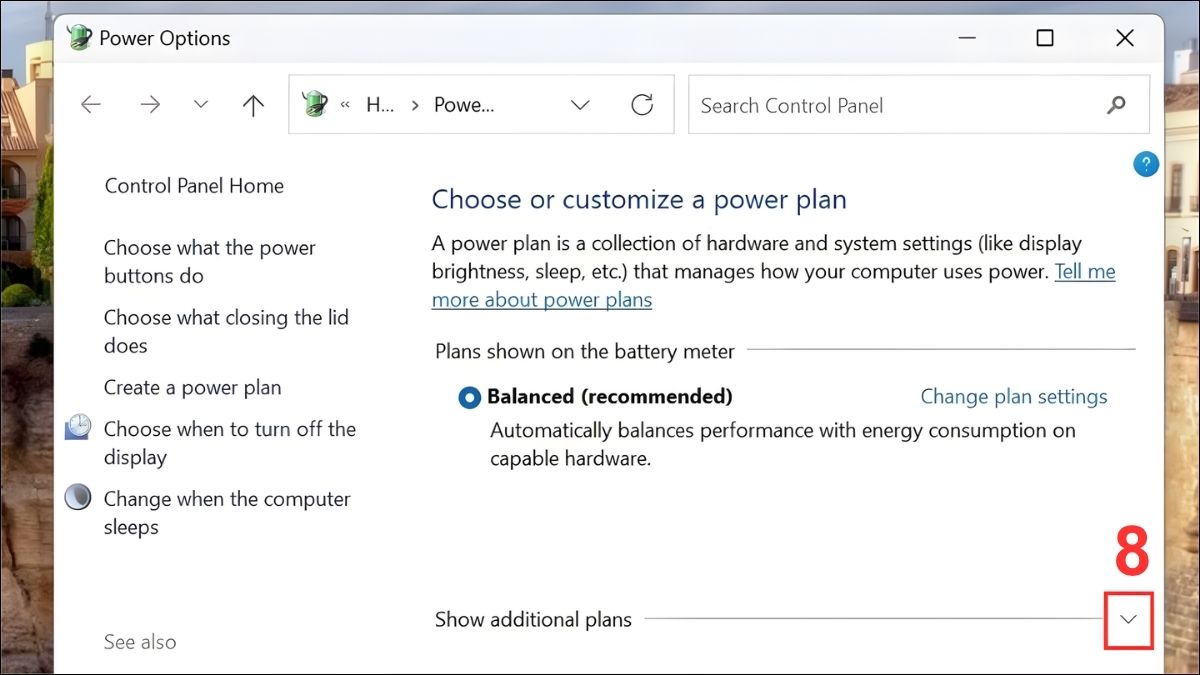
Task: Open the address bar history dropdown
Action: pyautogui.click(x=580, y=105)
